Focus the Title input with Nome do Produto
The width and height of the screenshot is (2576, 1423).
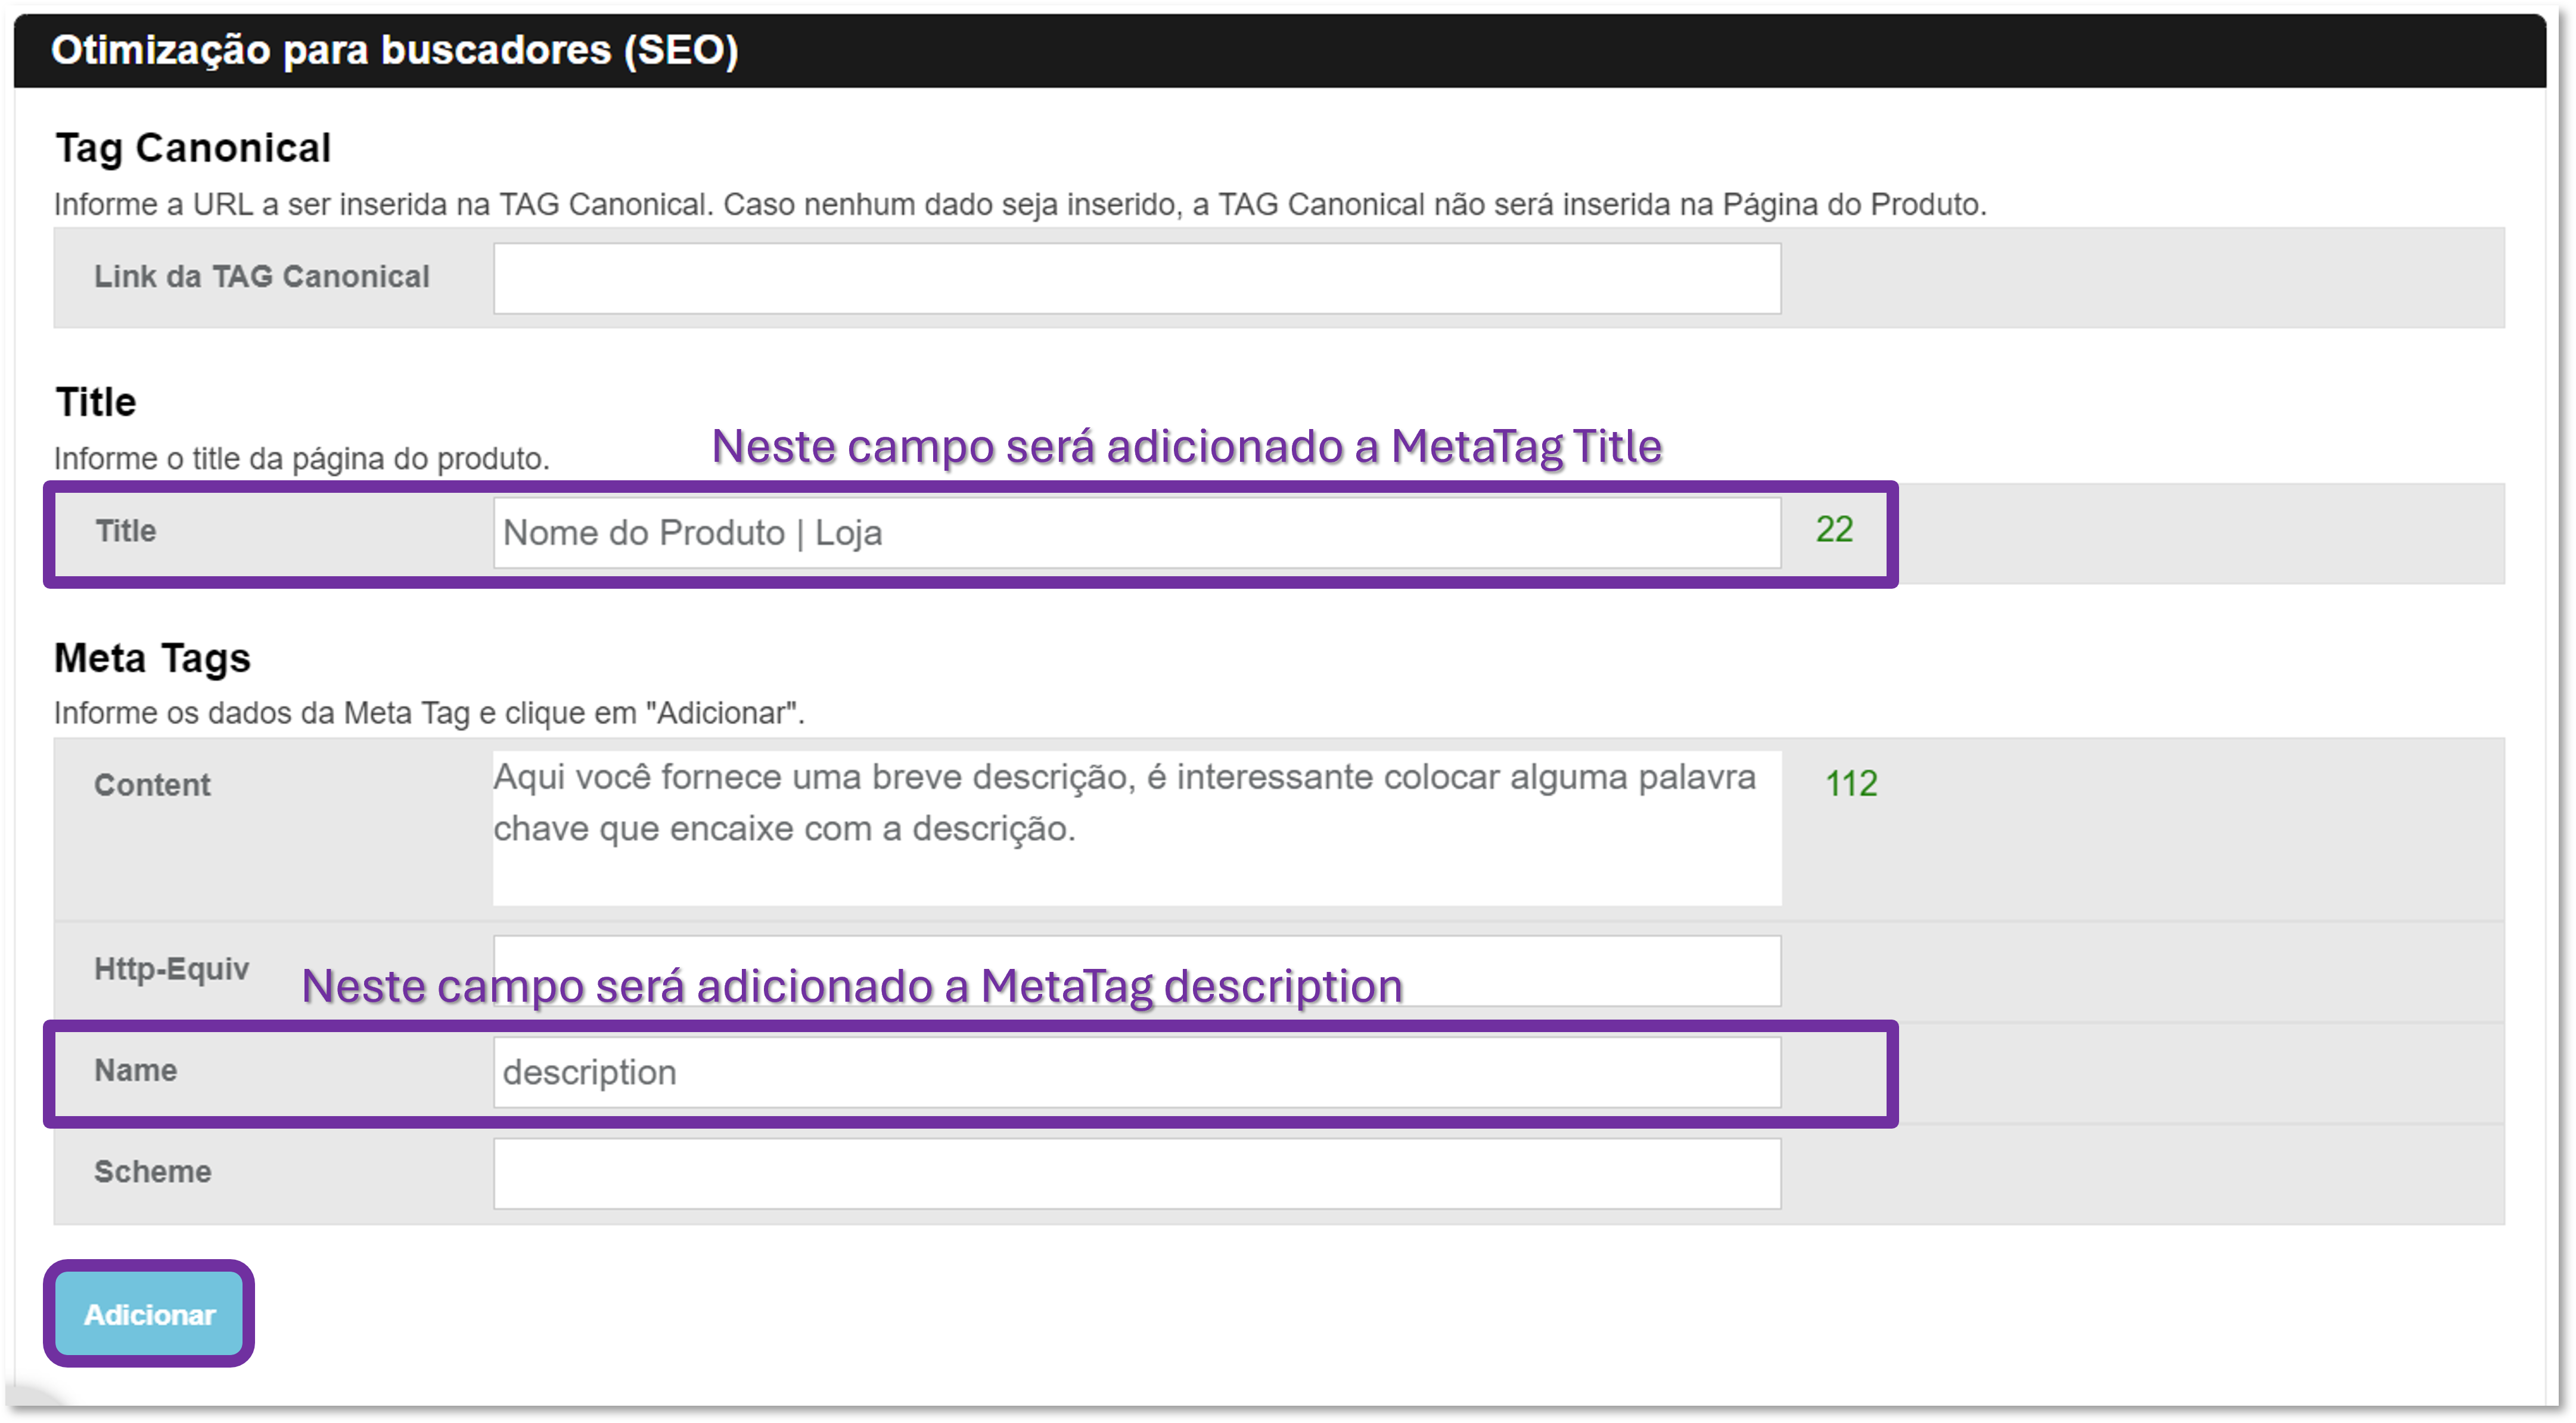coord(1136,533)
